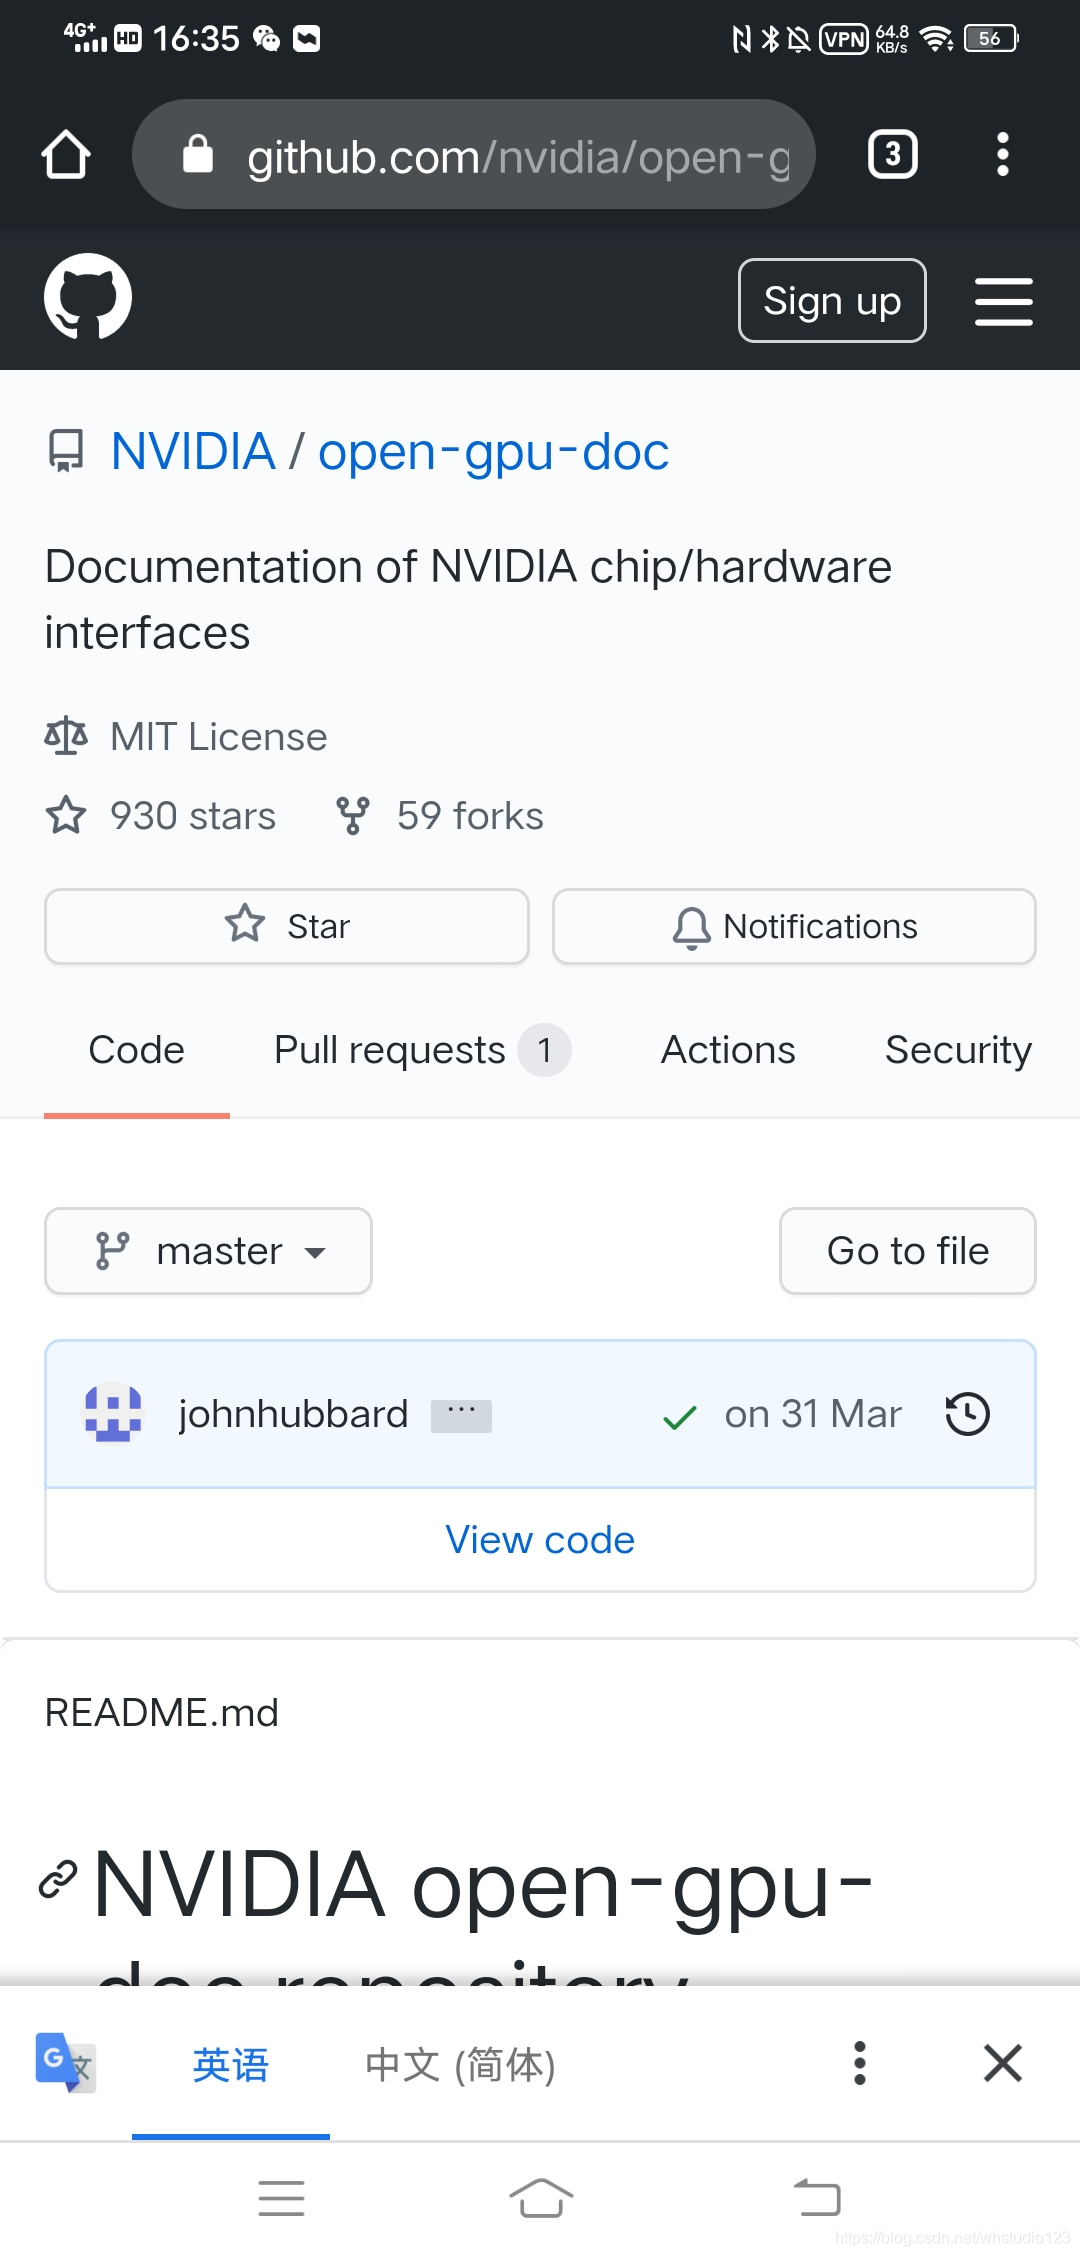Tap the Android home navigation button

(541, 2198)
